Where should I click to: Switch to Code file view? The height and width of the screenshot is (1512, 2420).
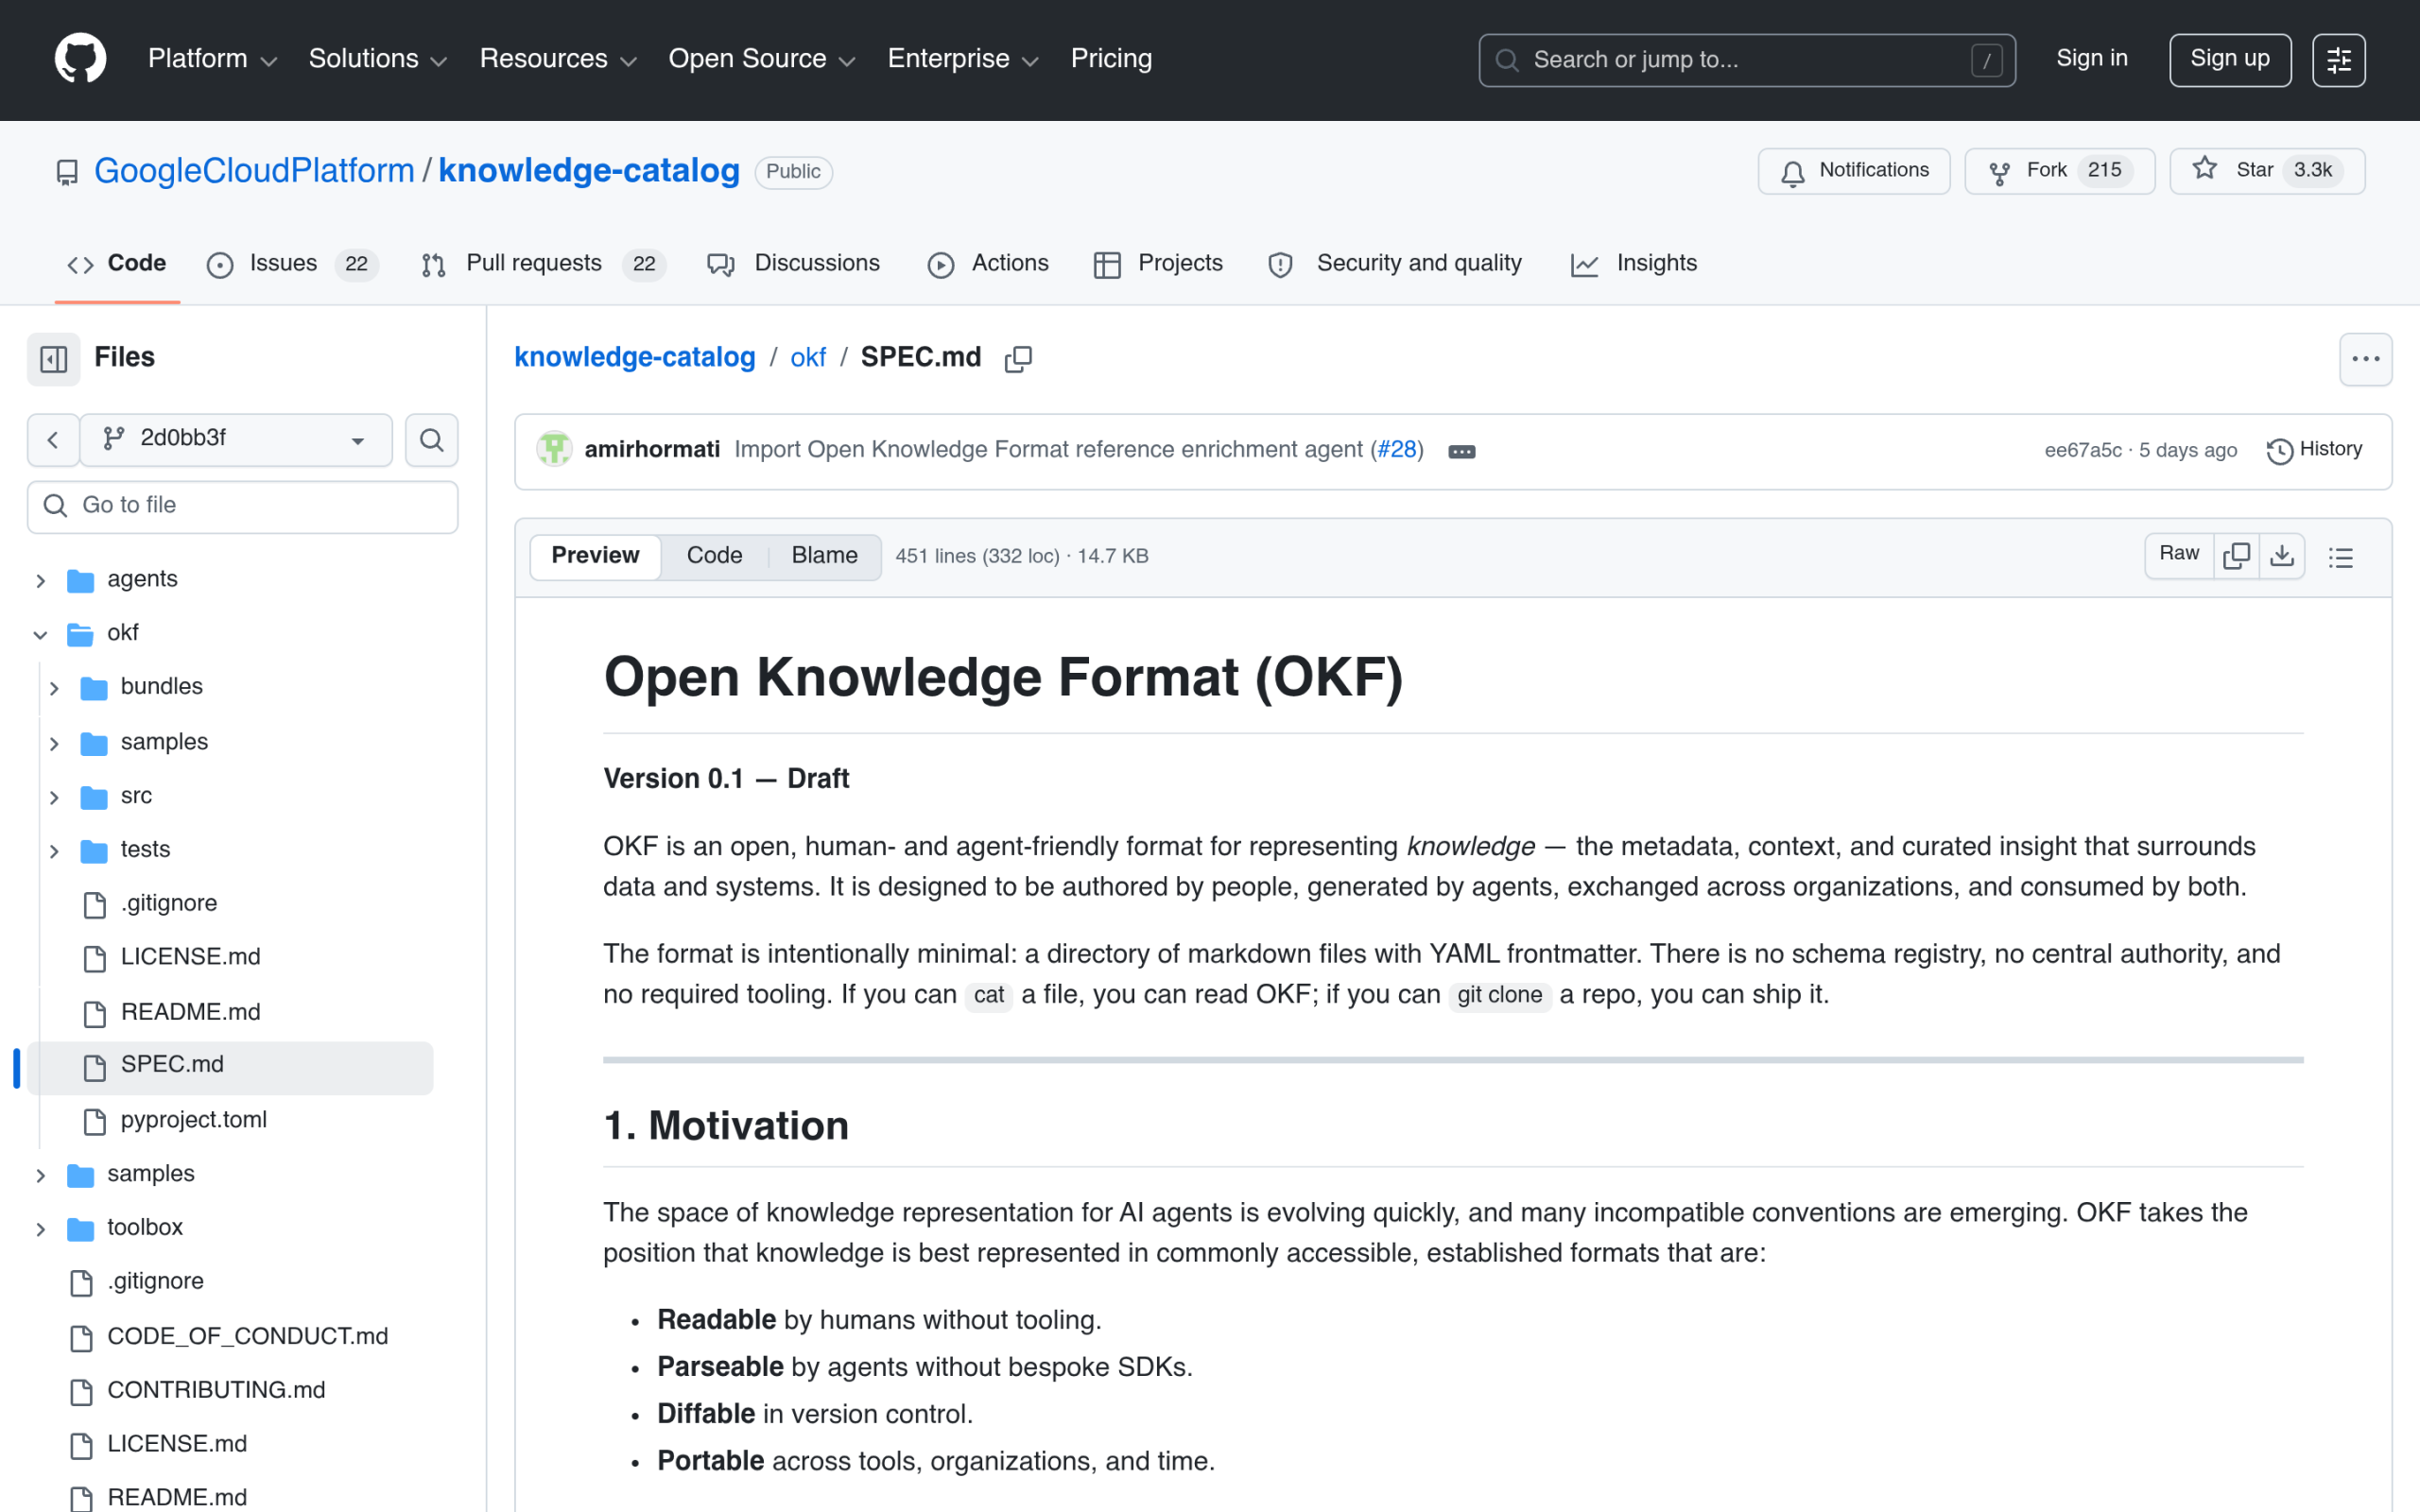pyautogui.click(x=714, y=556)
